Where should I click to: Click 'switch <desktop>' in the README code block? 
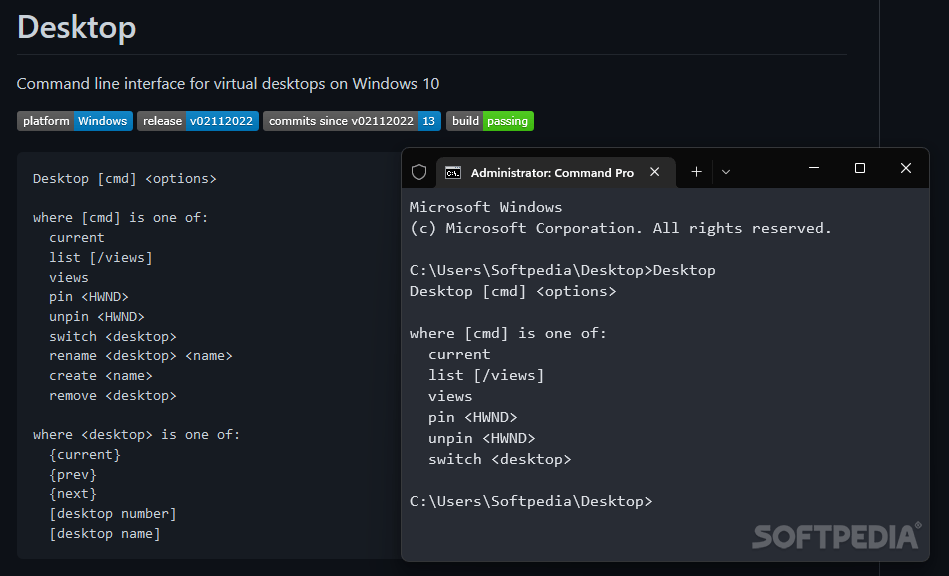pyautogui.click(x=113, y=336)
